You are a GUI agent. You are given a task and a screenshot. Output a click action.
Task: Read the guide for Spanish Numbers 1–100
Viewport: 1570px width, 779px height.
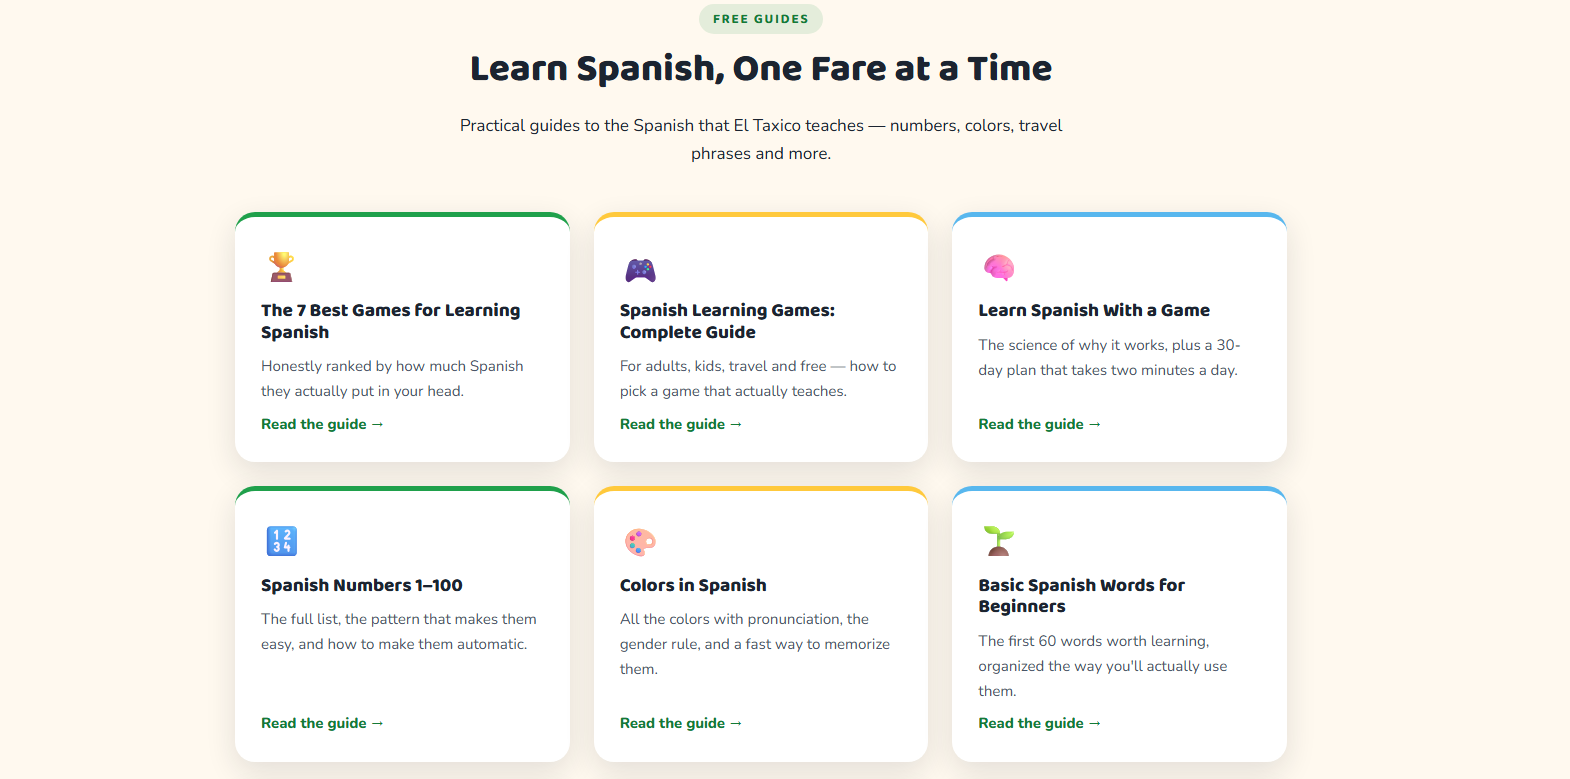(x=322, y=723)
